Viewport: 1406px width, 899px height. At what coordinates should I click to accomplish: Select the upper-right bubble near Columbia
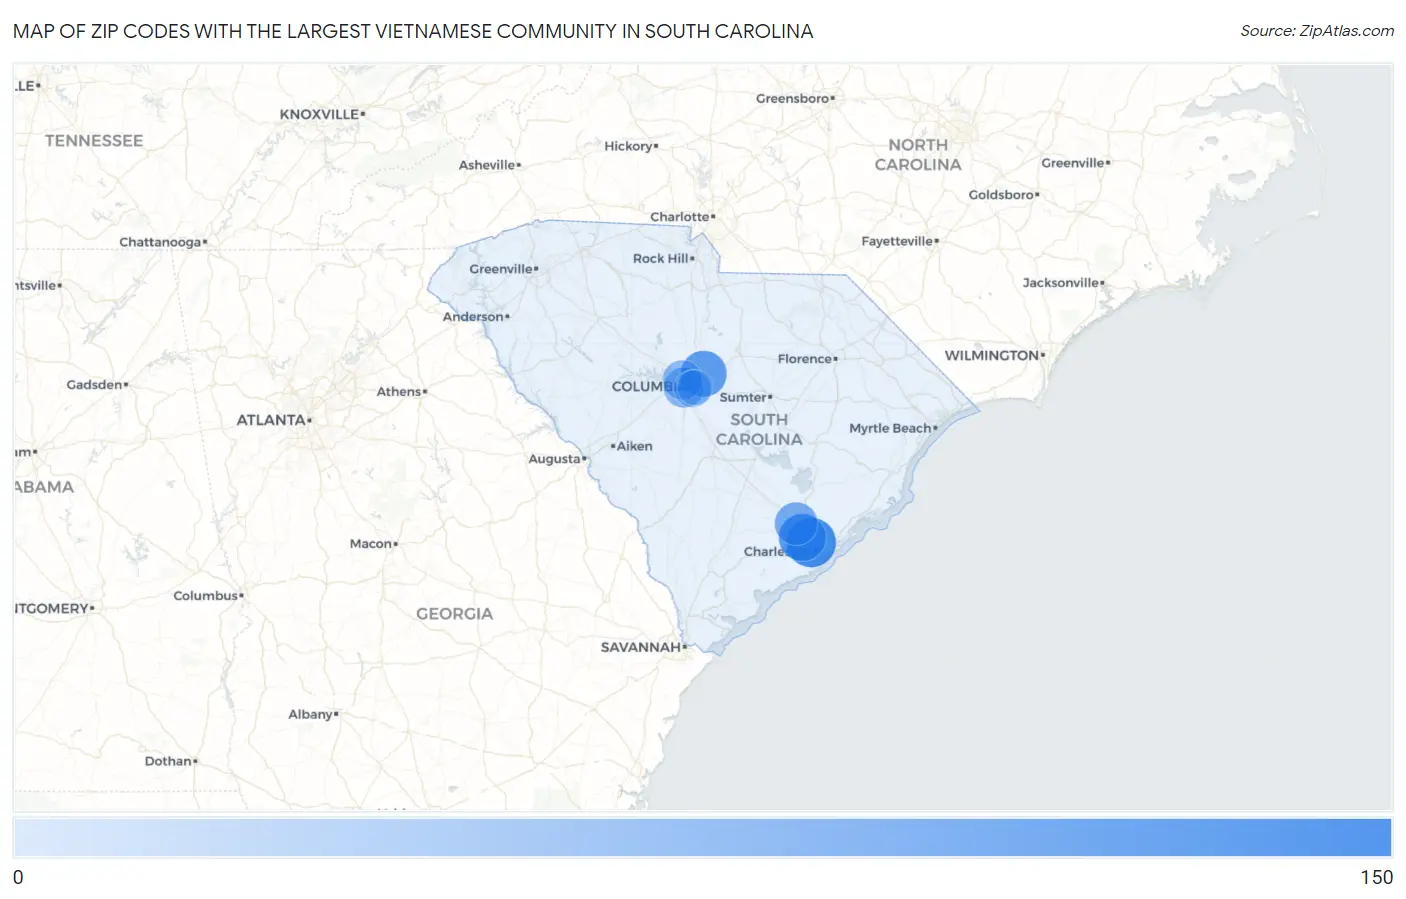click(704, 374)
